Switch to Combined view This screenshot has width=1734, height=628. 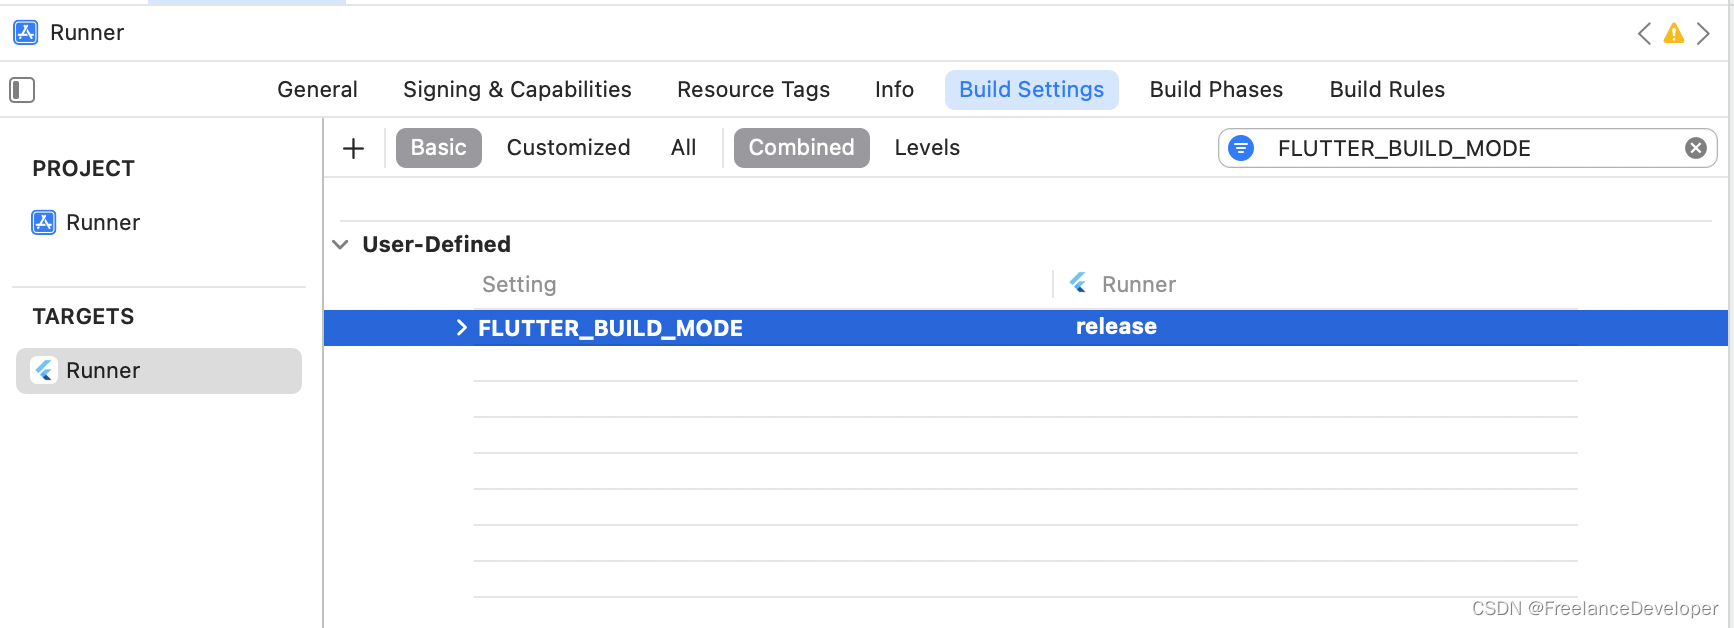[x=802, y=148]
